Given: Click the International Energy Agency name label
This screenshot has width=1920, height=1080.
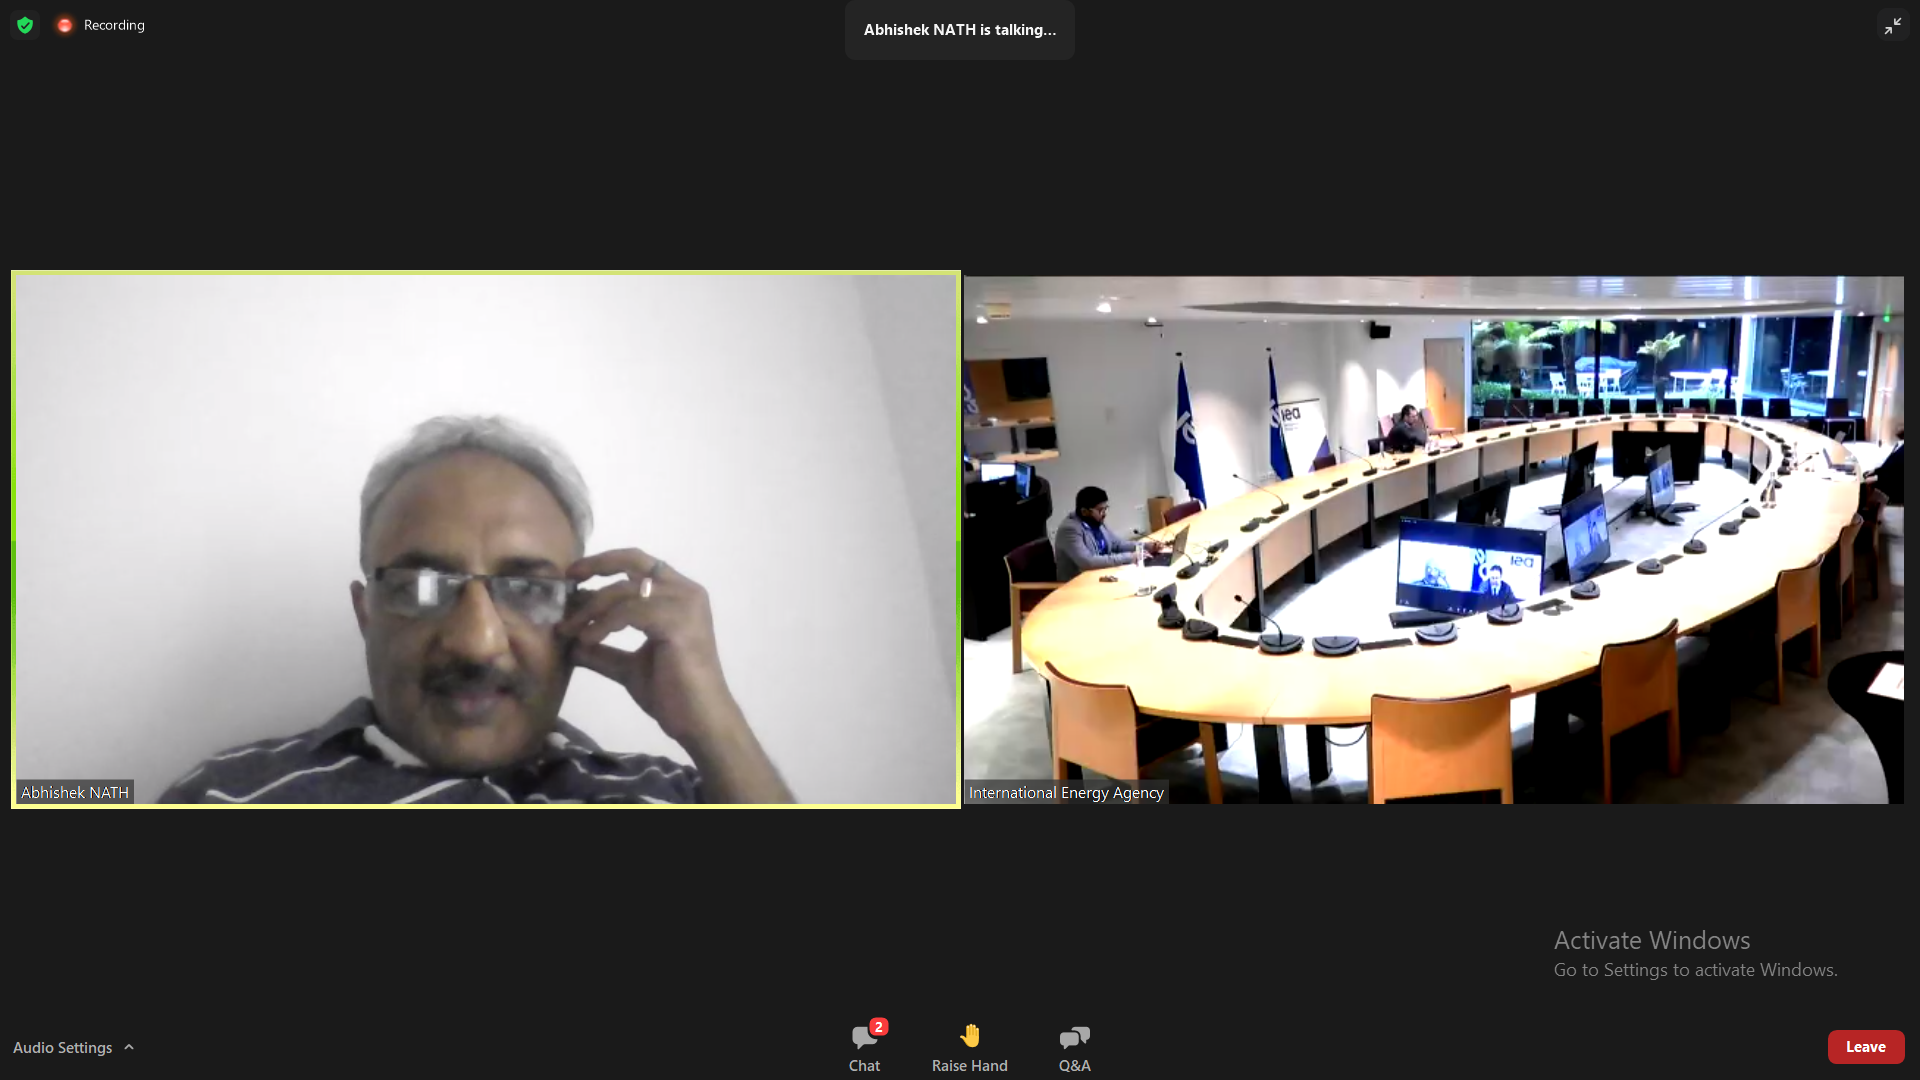Looking at the screenshot, I should [1066, 792].
